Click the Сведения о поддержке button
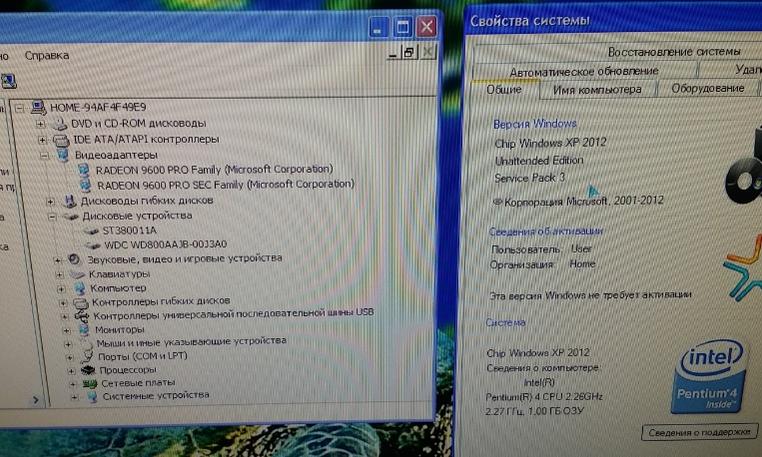This screenshot has width=762, height=457. [x=700, y=432]
